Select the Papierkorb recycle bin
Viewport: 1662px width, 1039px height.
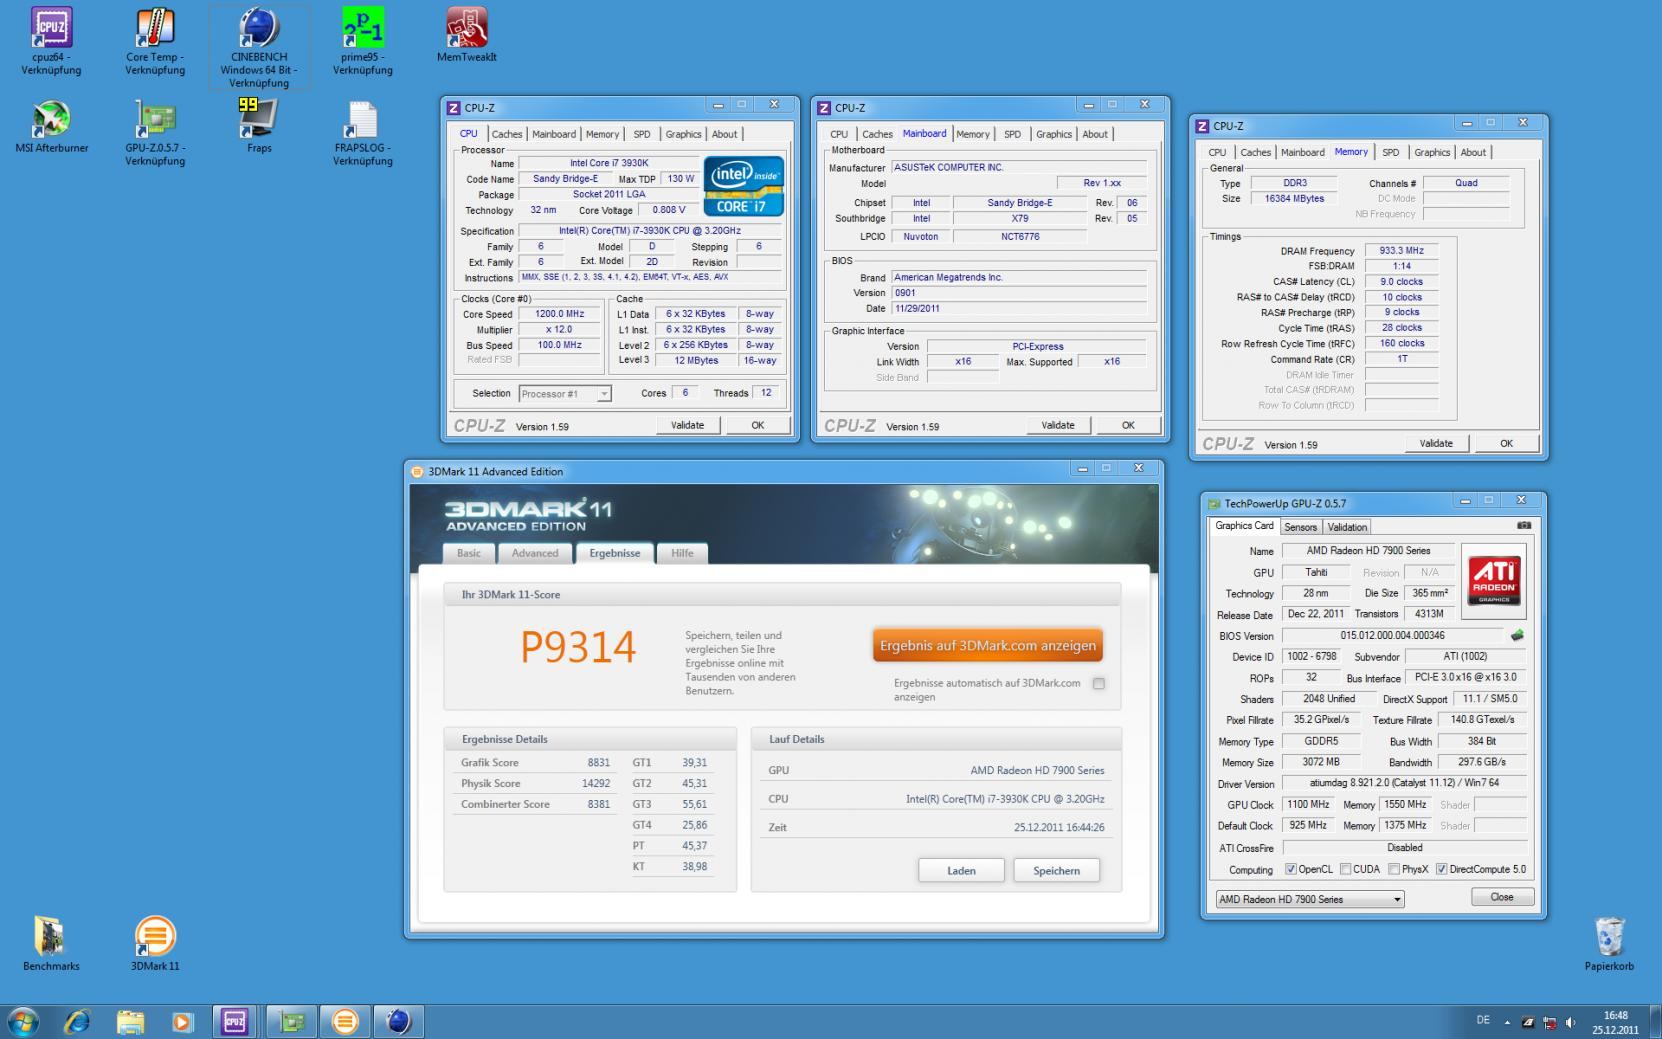click(x=1609, y=944)
